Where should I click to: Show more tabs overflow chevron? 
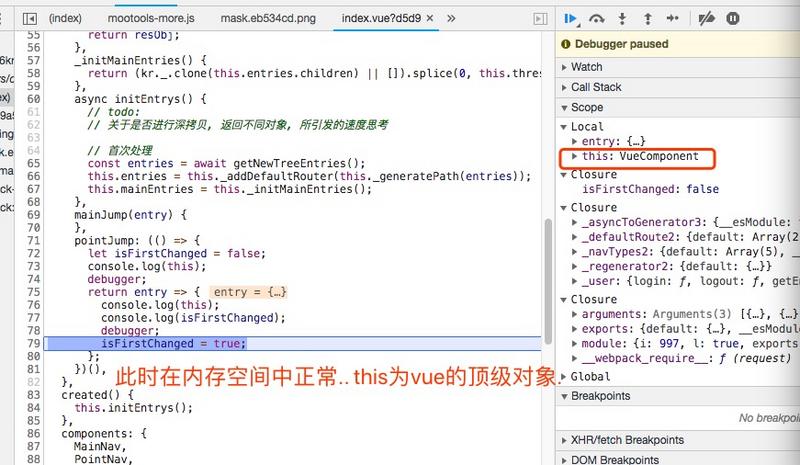(x=451, y=19)
